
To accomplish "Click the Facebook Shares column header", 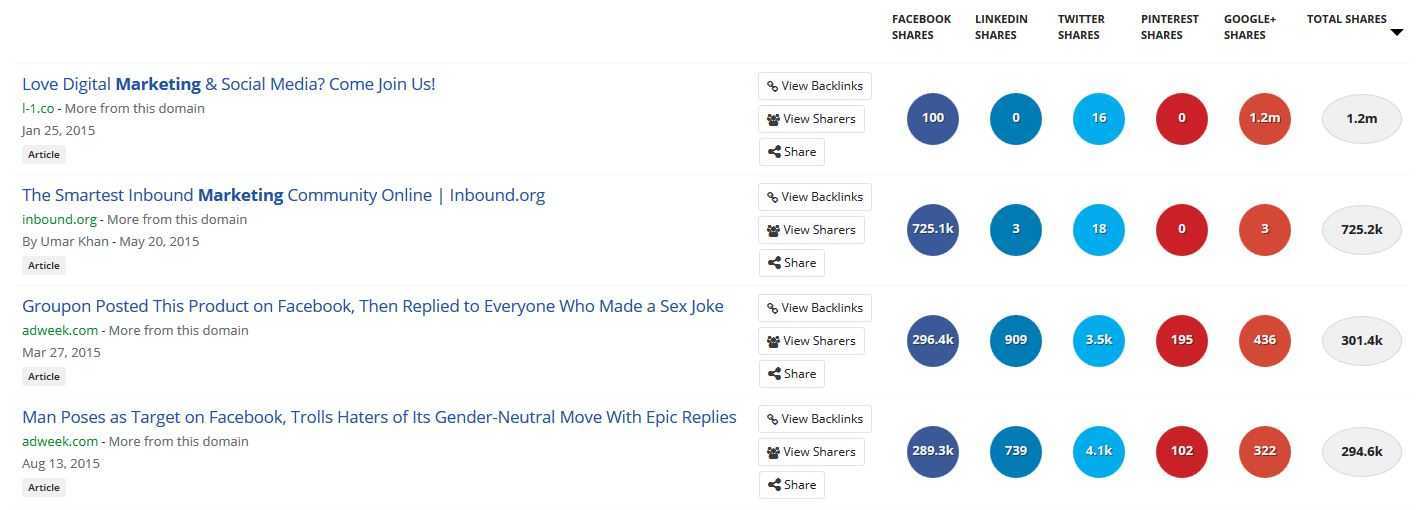I will coord(921,27).
